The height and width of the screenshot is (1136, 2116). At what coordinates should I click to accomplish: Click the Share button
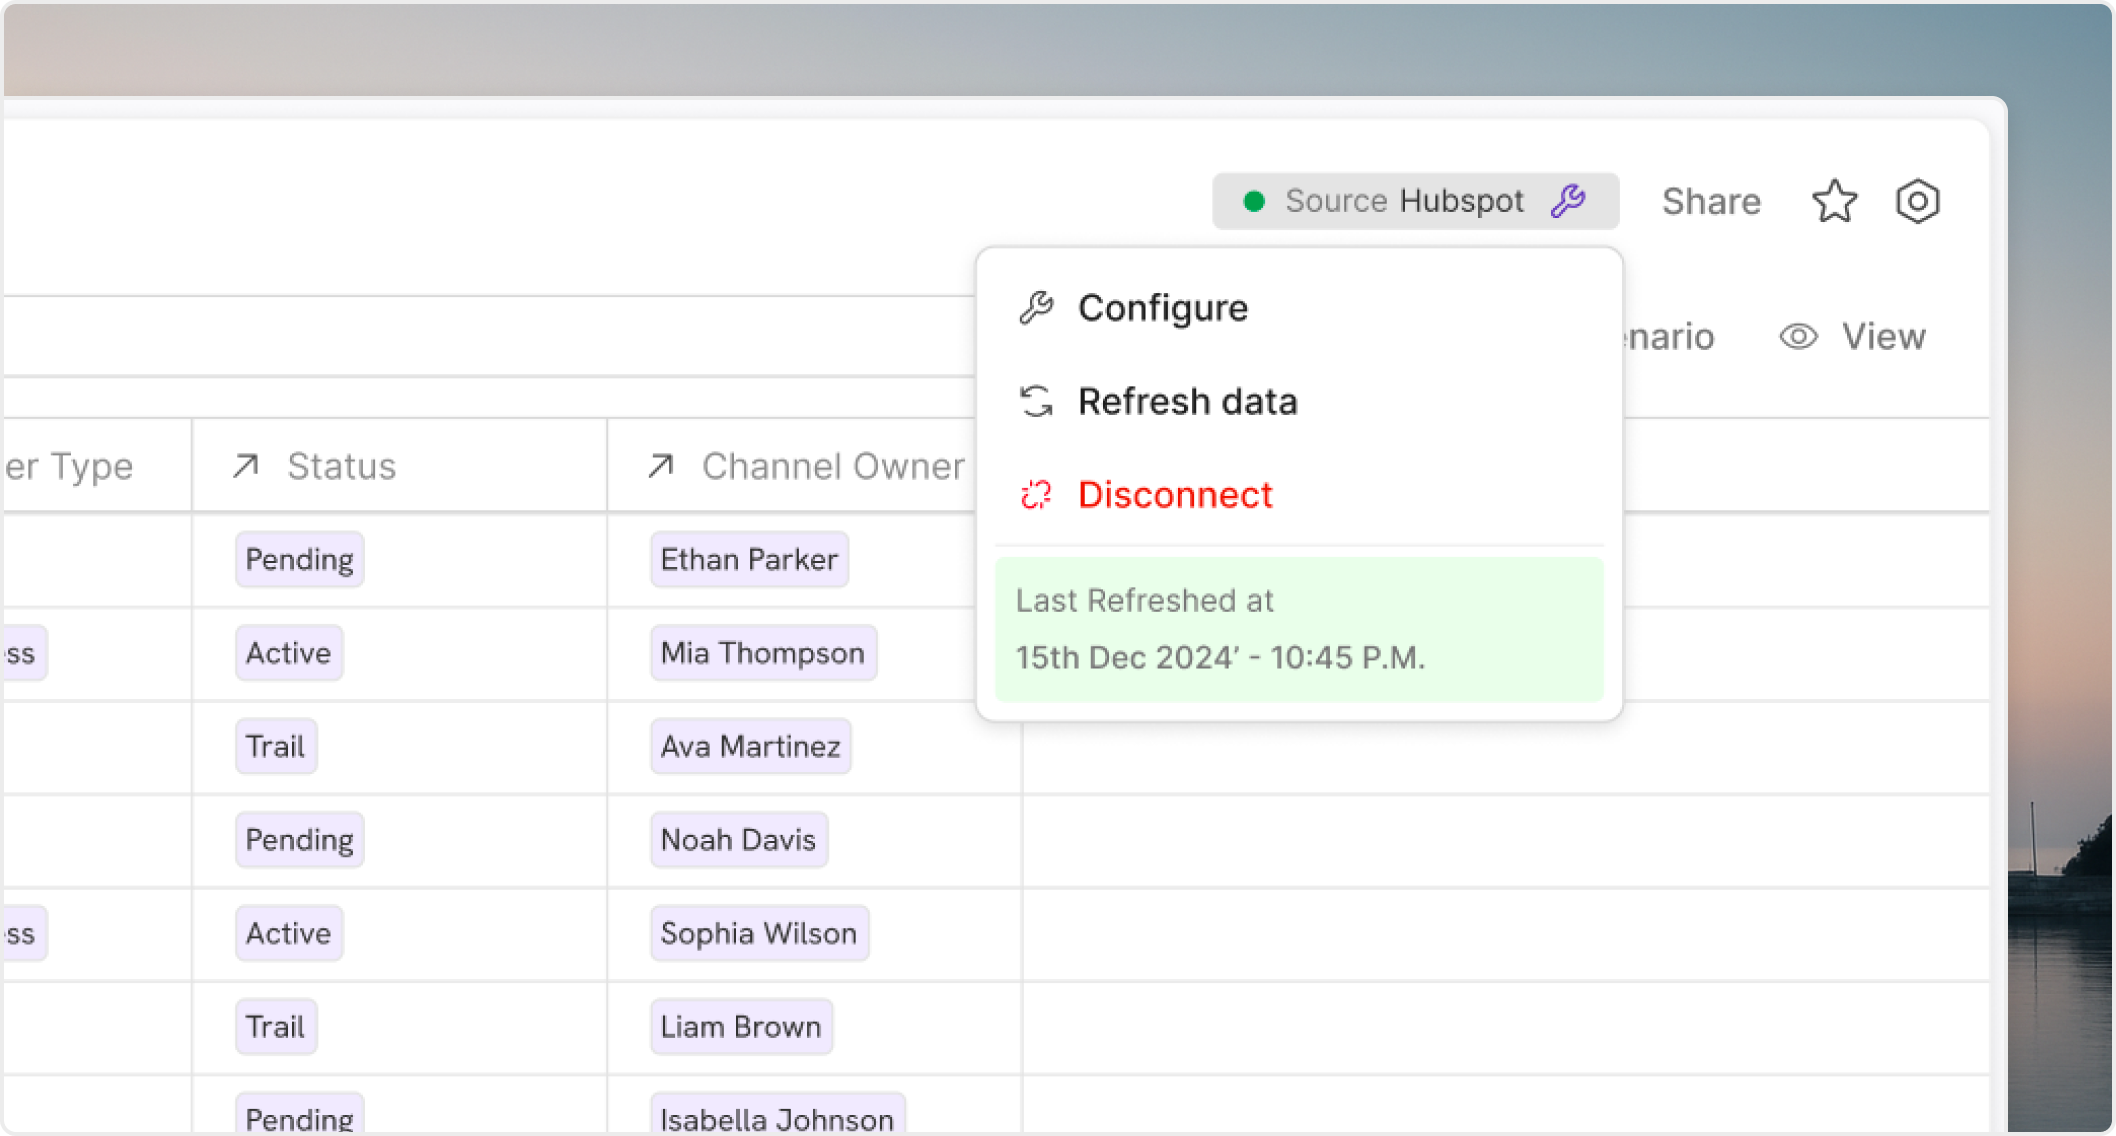click(1711, 201)
